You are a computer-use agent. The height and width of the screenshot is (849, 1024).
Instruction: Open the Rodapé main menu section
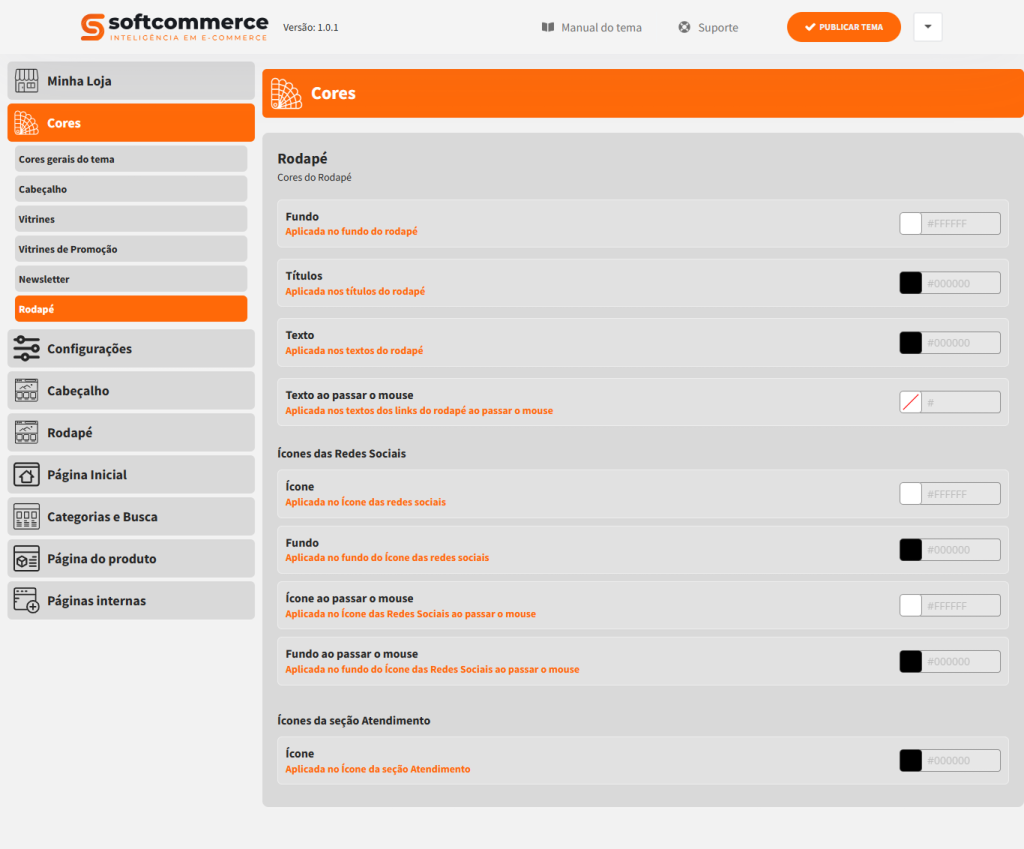(131, 432)
